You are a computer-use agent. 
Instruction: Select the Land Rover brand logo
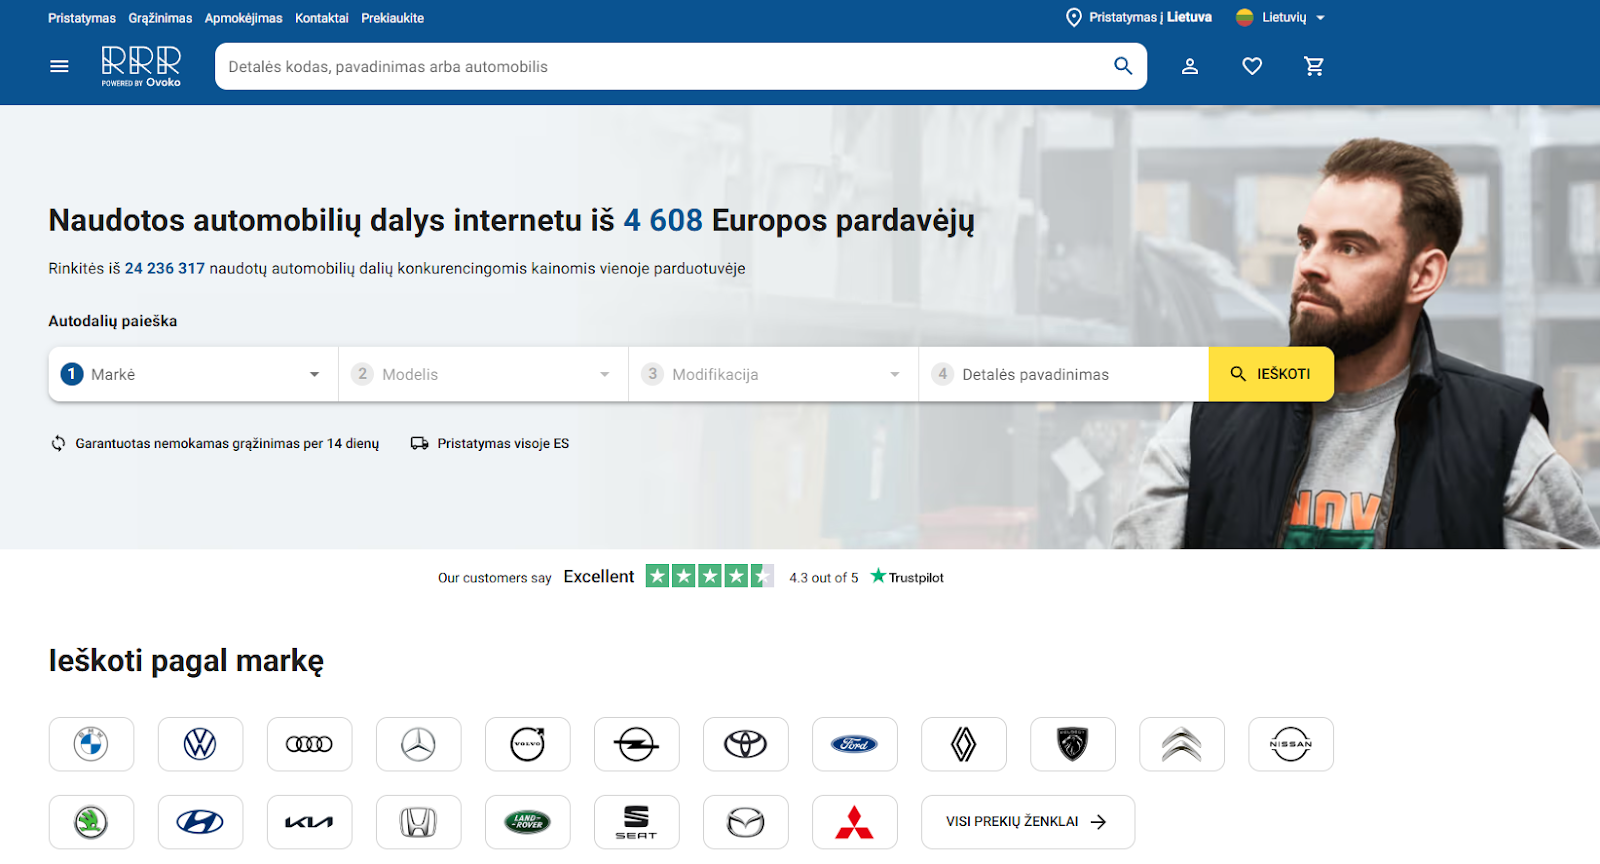527,822
